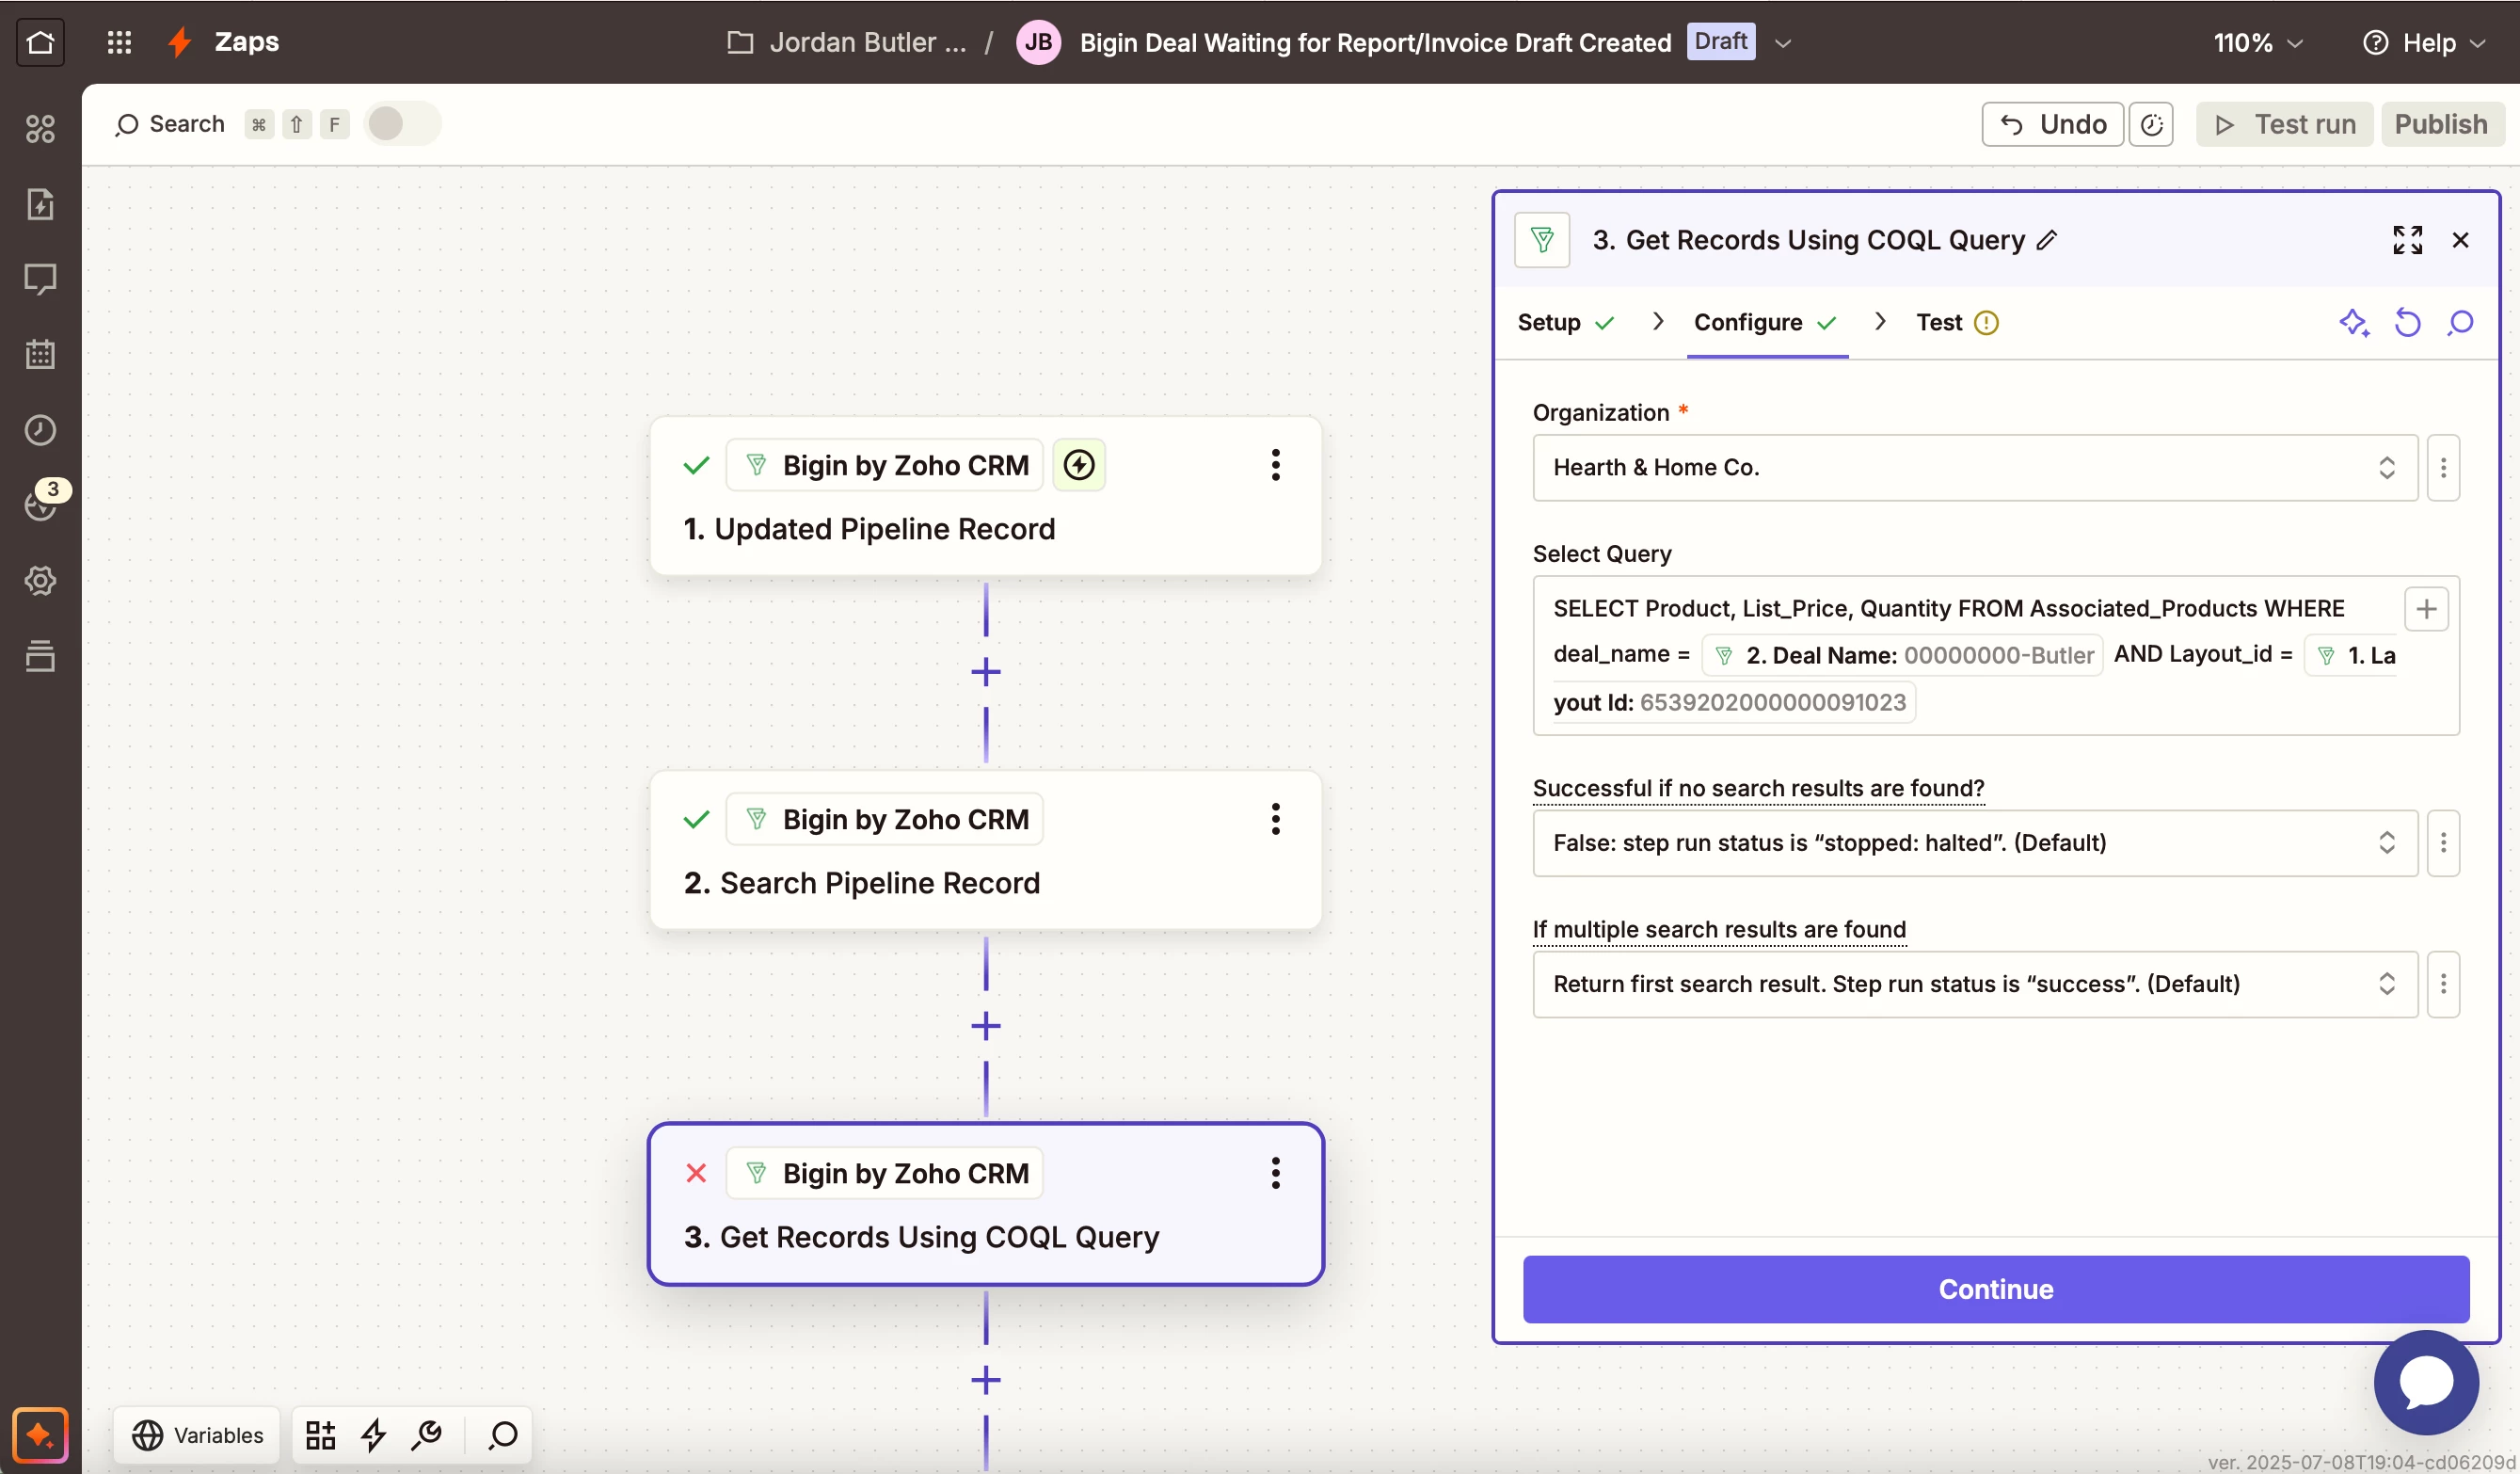The image size is (2520, 1474).
Task: Click the Publish button
Action: click(x=2440, y=124)
